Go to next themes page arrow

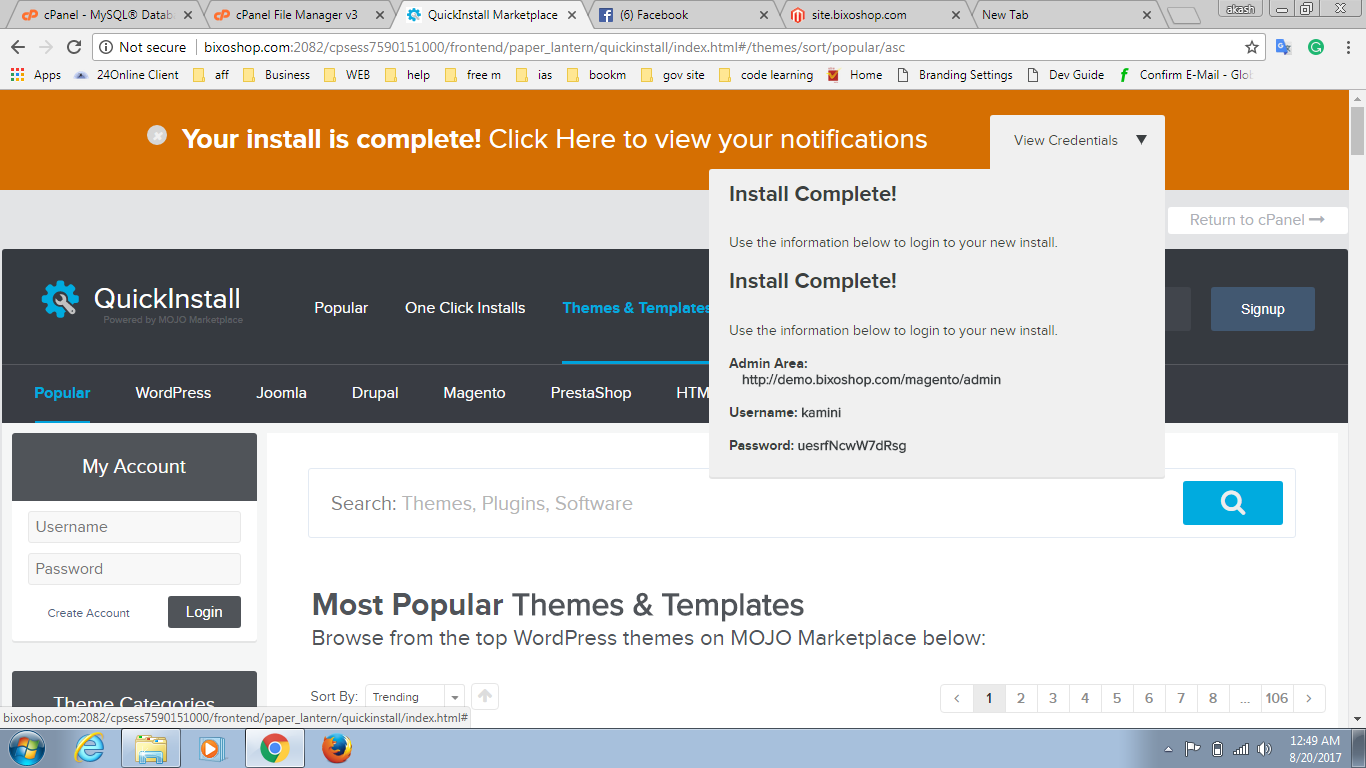tap(1309, 698)
